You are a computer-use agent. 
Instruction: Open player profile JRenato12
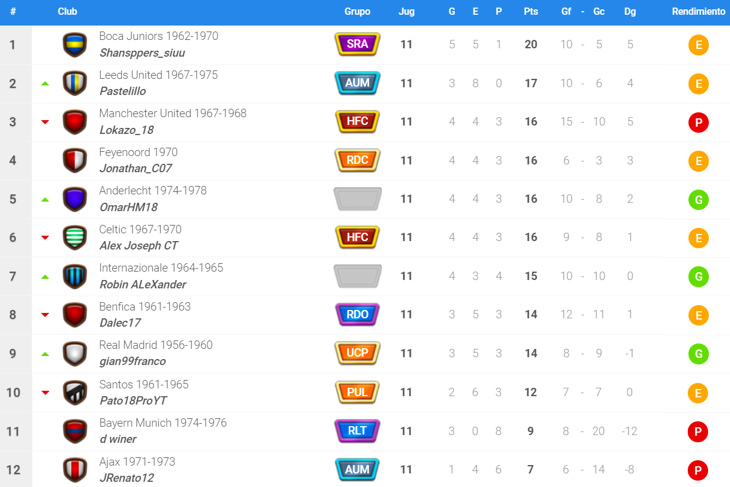pos(128,477)
